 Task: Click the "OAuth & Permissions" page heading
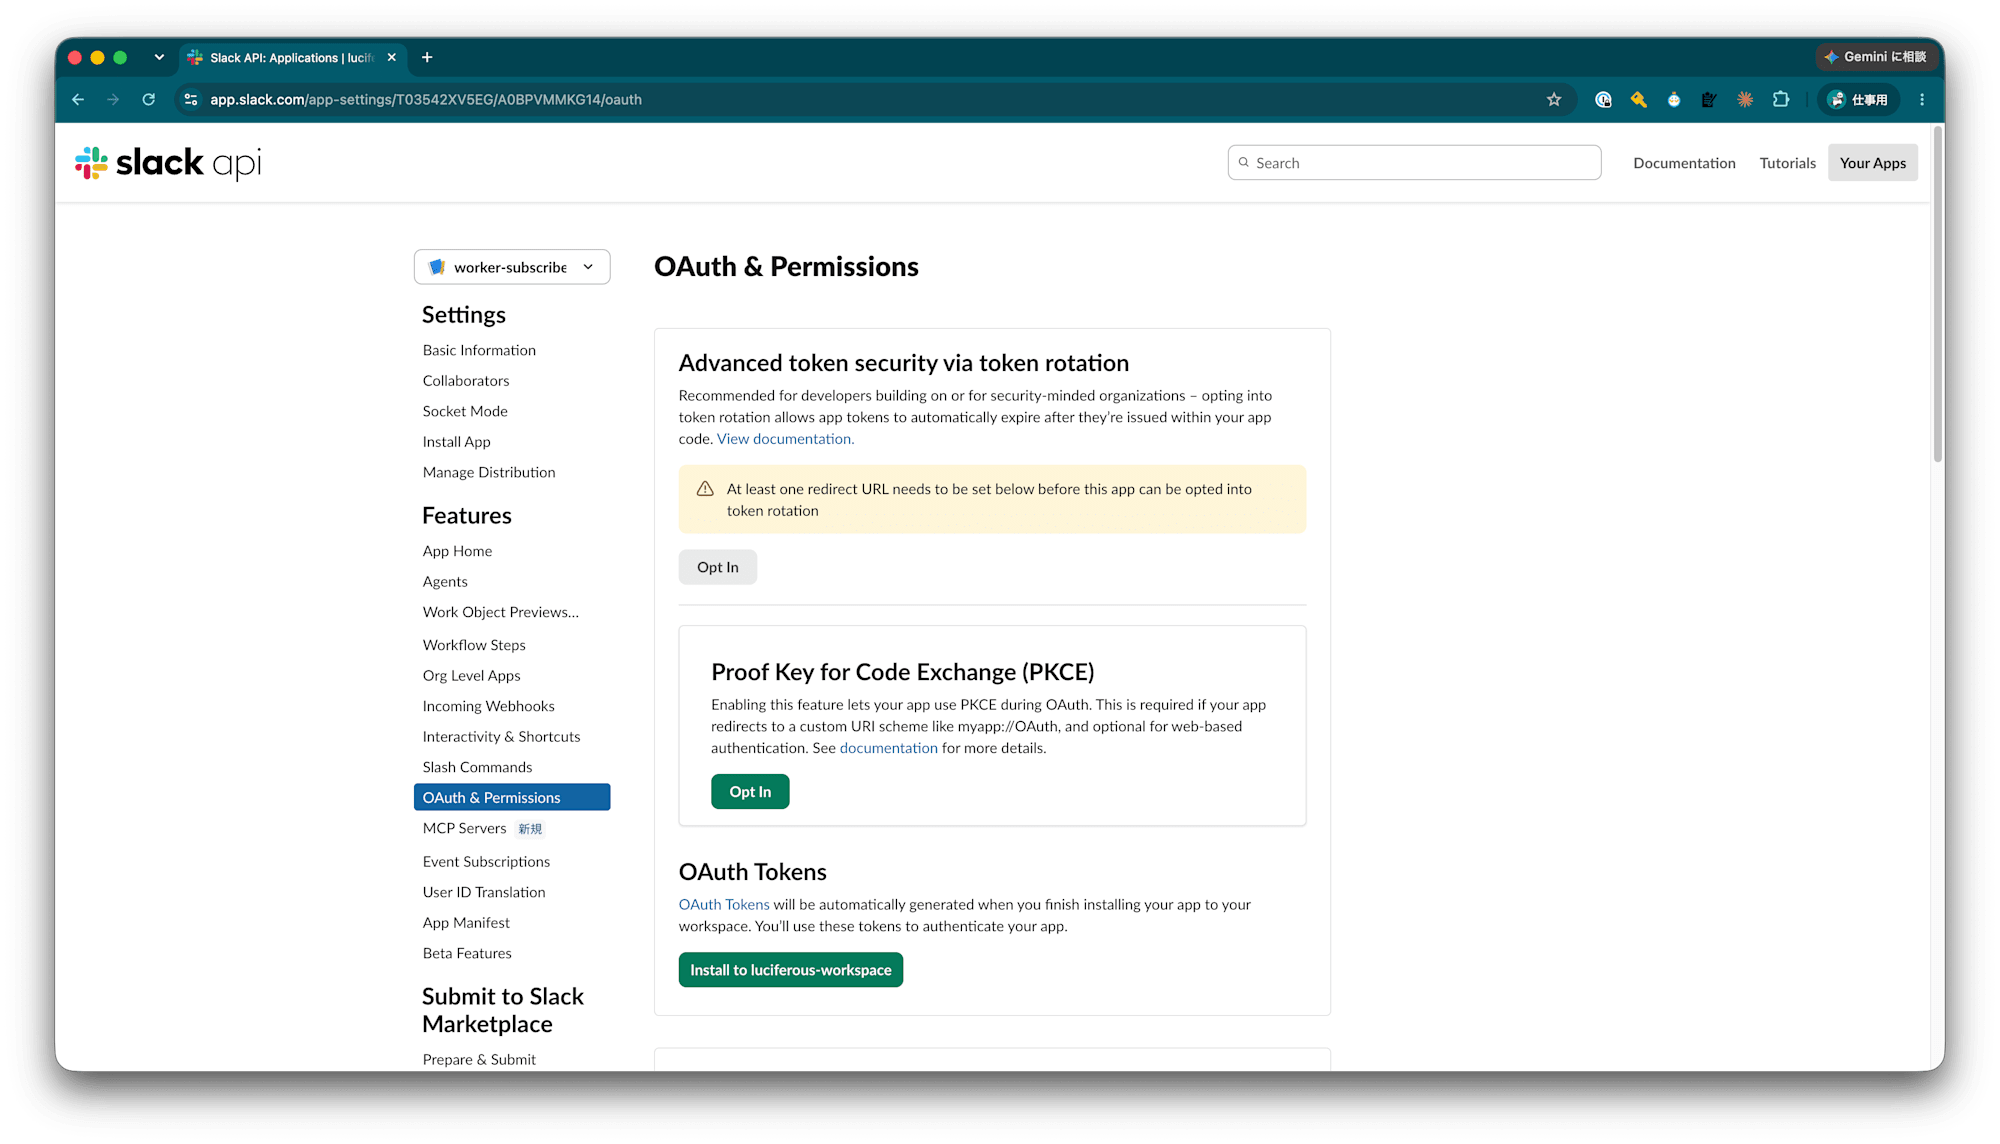coord(786,267)
